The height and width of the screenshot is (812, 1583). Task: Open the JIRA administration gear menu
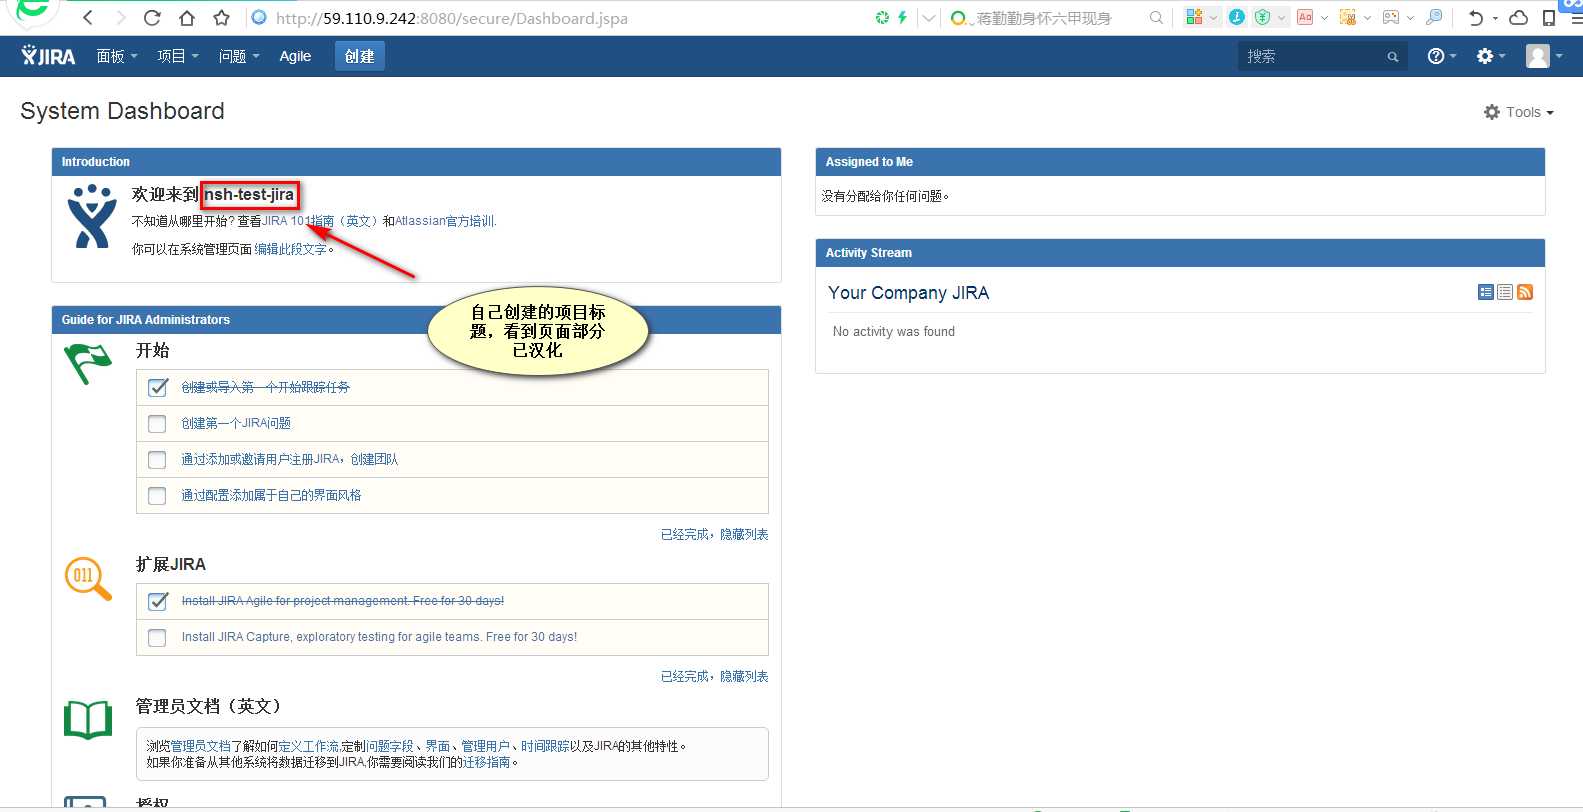pyautogui.click(x=1490, y=56)
